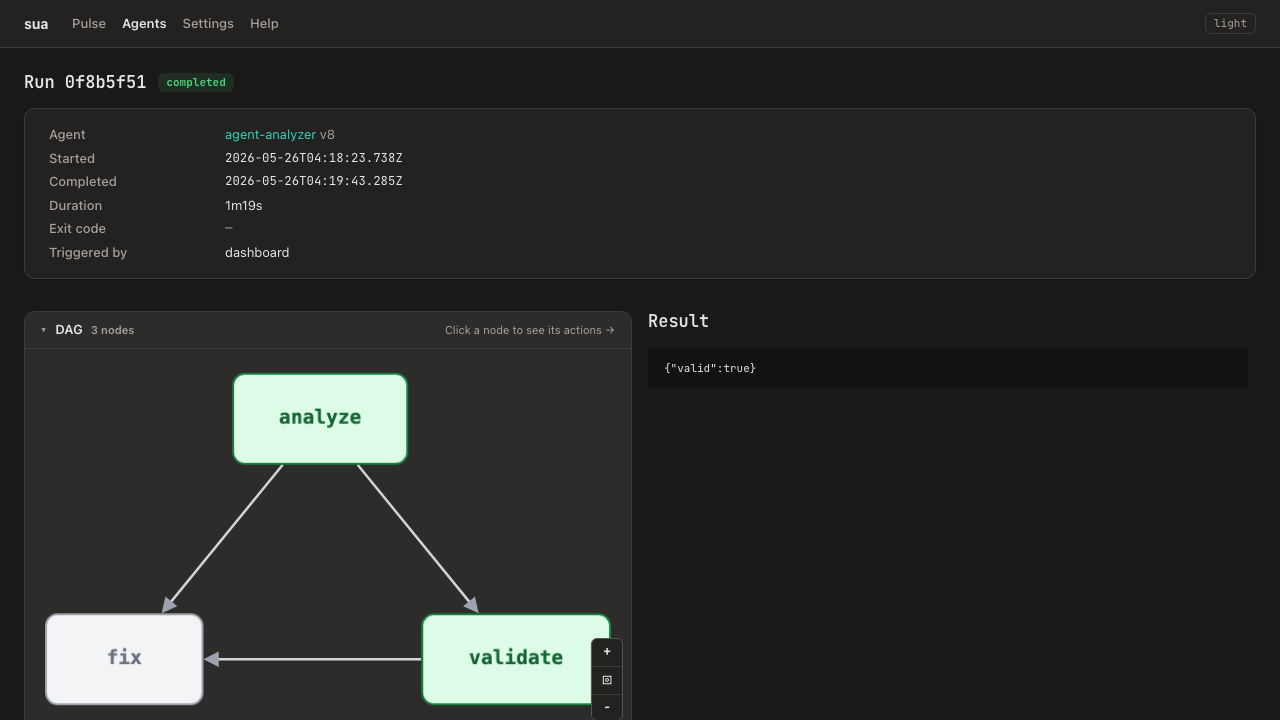Click the Completed timestamp value
This screenshot has height=720, width=1280.
314,181
